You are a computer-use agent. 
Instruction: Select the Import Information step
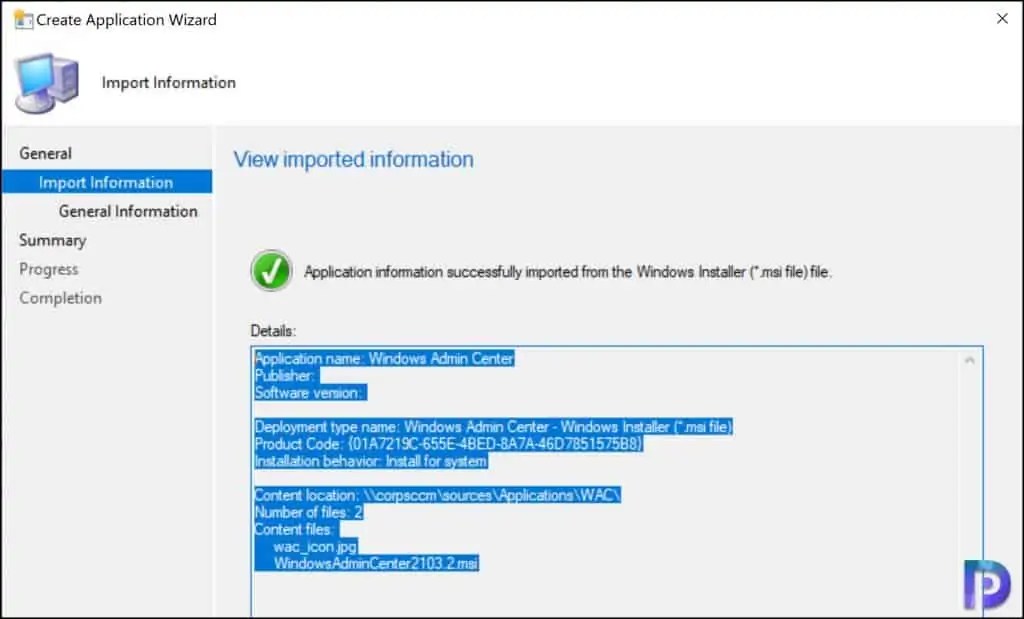point(107,182)
